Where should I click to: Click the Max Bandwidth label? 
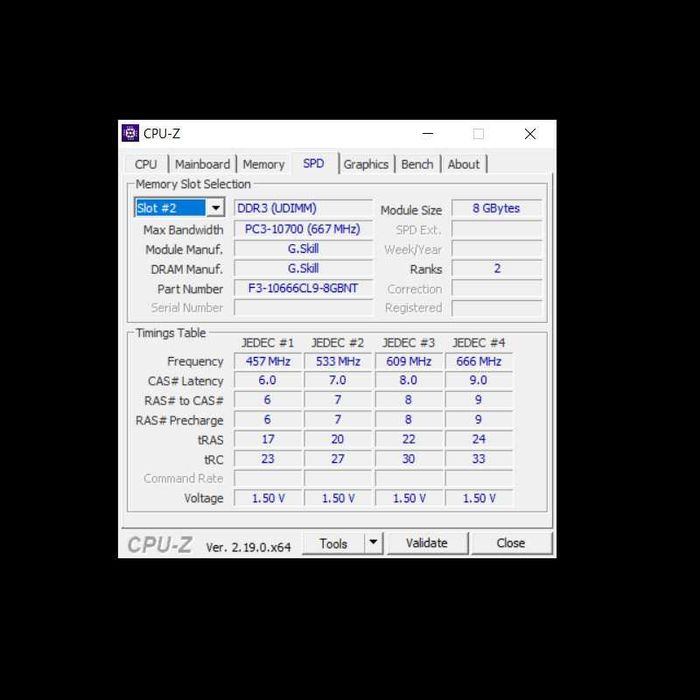tap(183, 230)
